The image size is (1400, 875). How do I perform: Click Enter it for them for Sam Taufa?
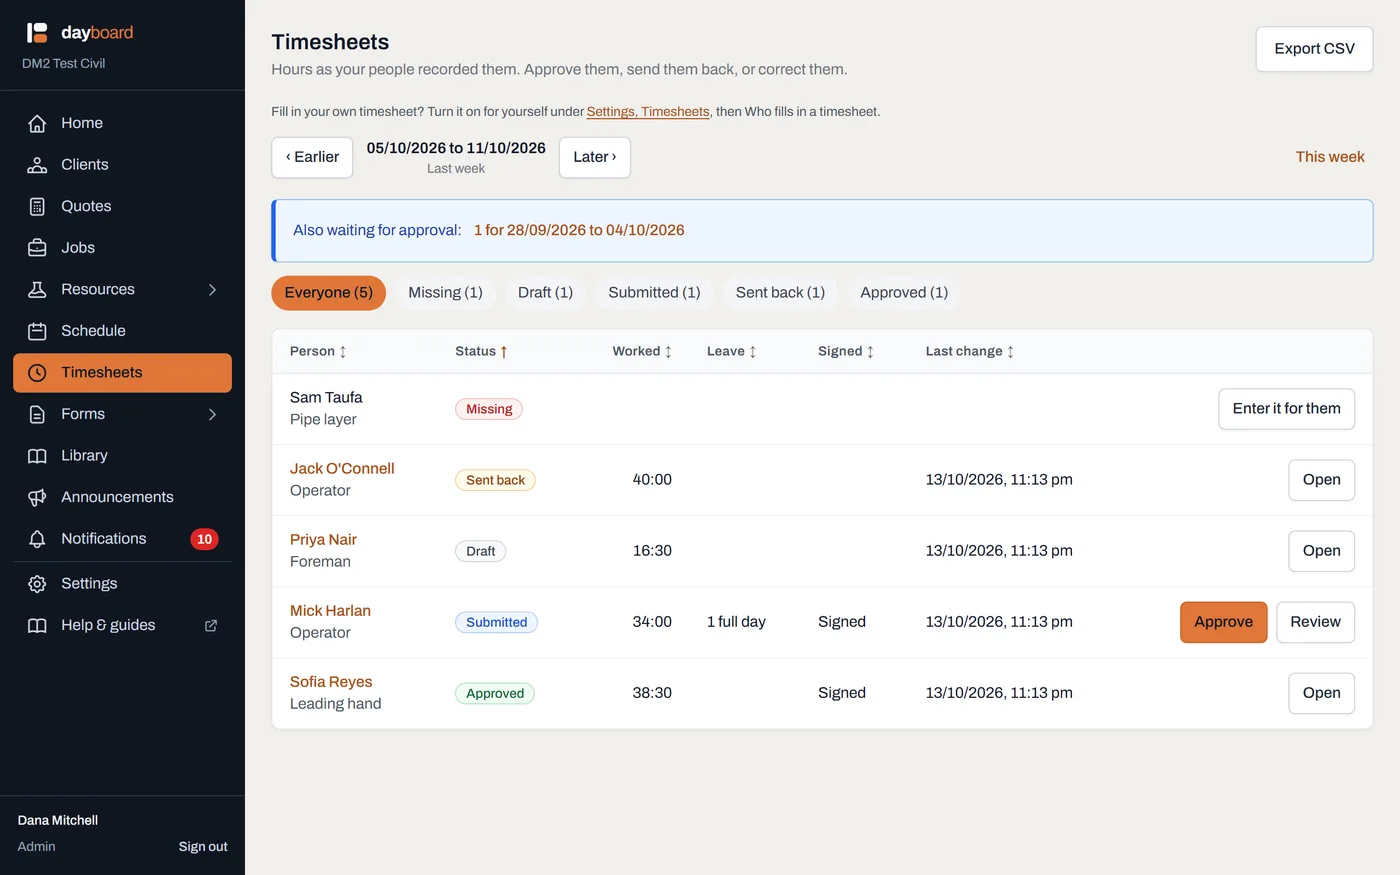(x=1286, y=409)
